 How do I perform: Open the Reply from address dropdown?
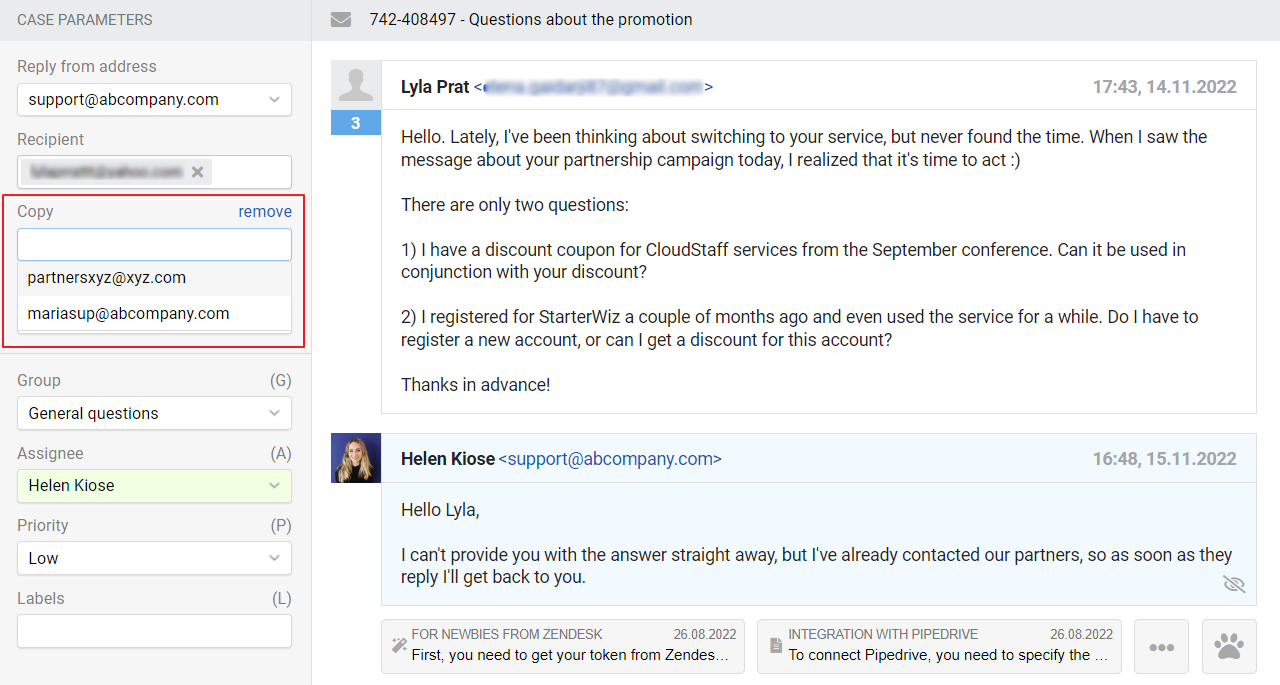154,100
